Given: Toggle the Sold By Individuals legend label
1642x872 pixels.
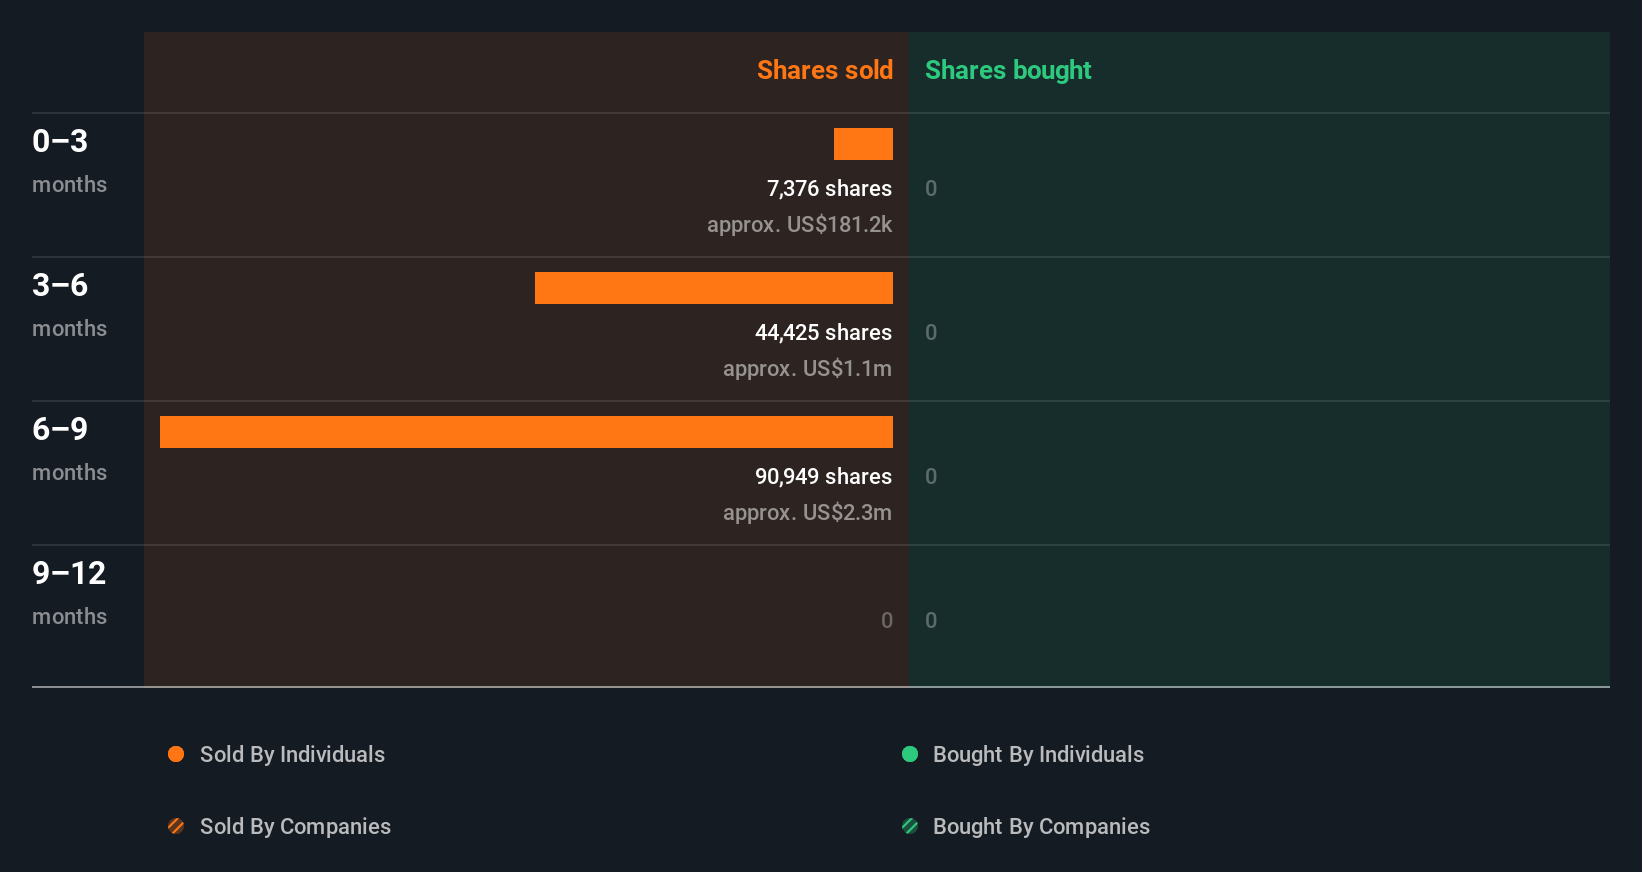Looking at the screenshot, I should click(x=292, y=755).
